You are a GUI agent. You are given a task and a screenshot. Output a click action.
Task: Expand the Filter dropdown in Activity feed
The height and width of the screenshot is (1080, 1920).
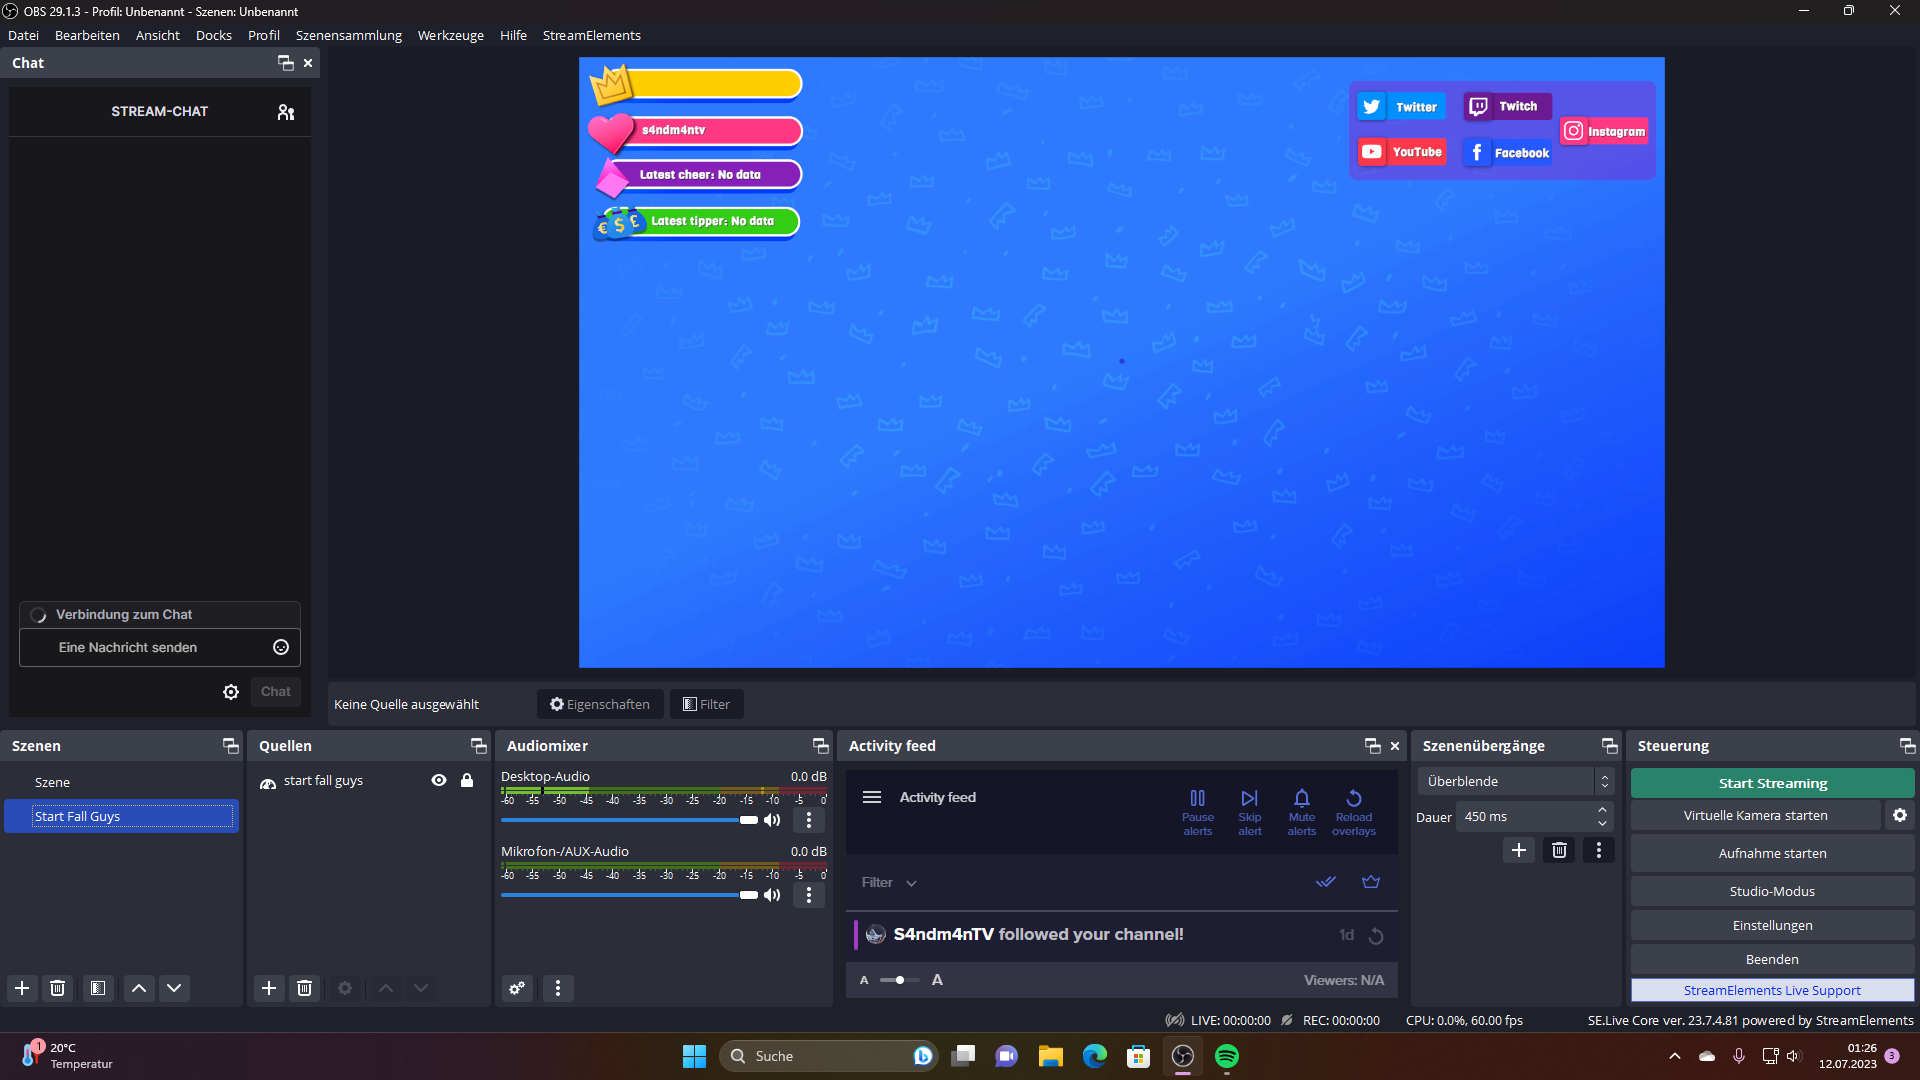[x=889, y=882]
